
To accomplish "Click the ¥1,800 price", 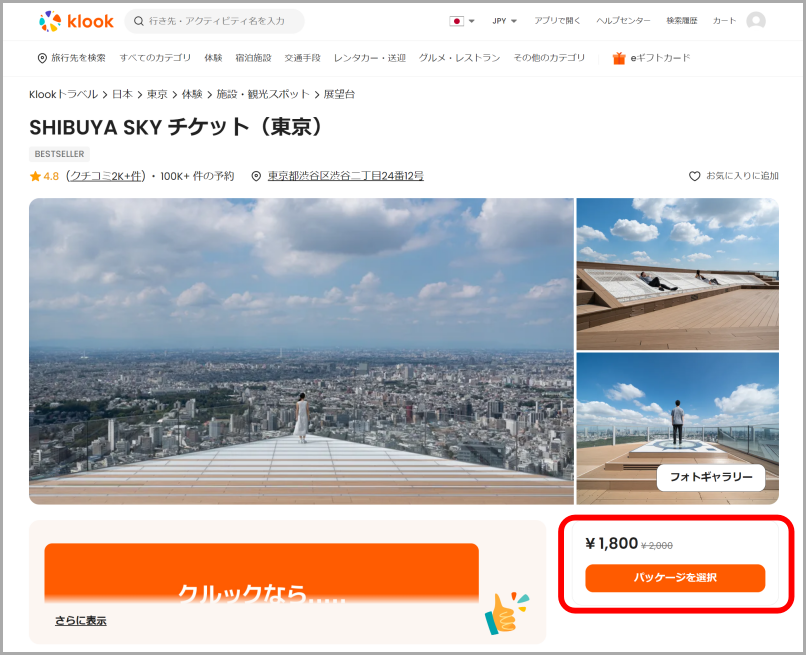I will click(x=612, y=543).
